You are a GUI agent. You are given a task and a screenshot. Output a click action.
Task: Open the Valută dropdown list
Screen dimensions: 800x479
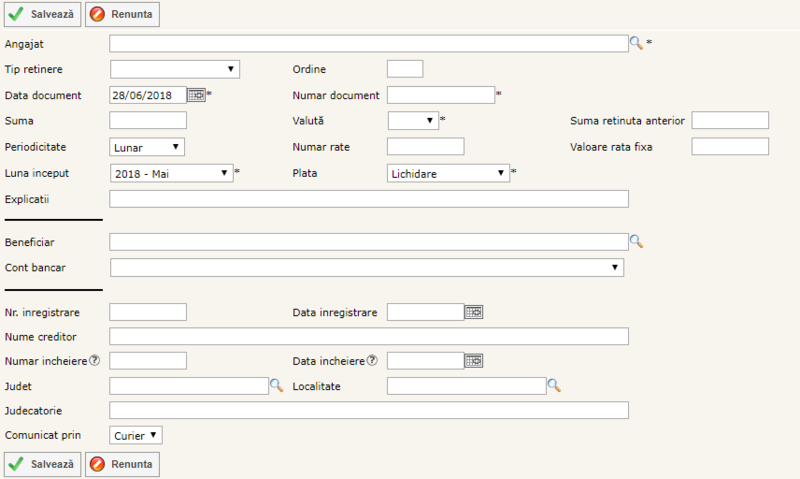[413, 121]
